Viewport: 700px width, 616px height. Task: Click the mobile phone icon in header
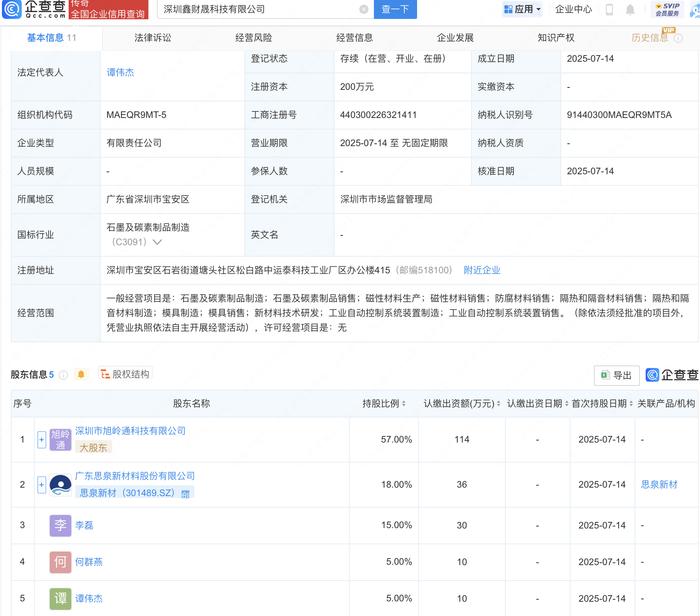609,9
